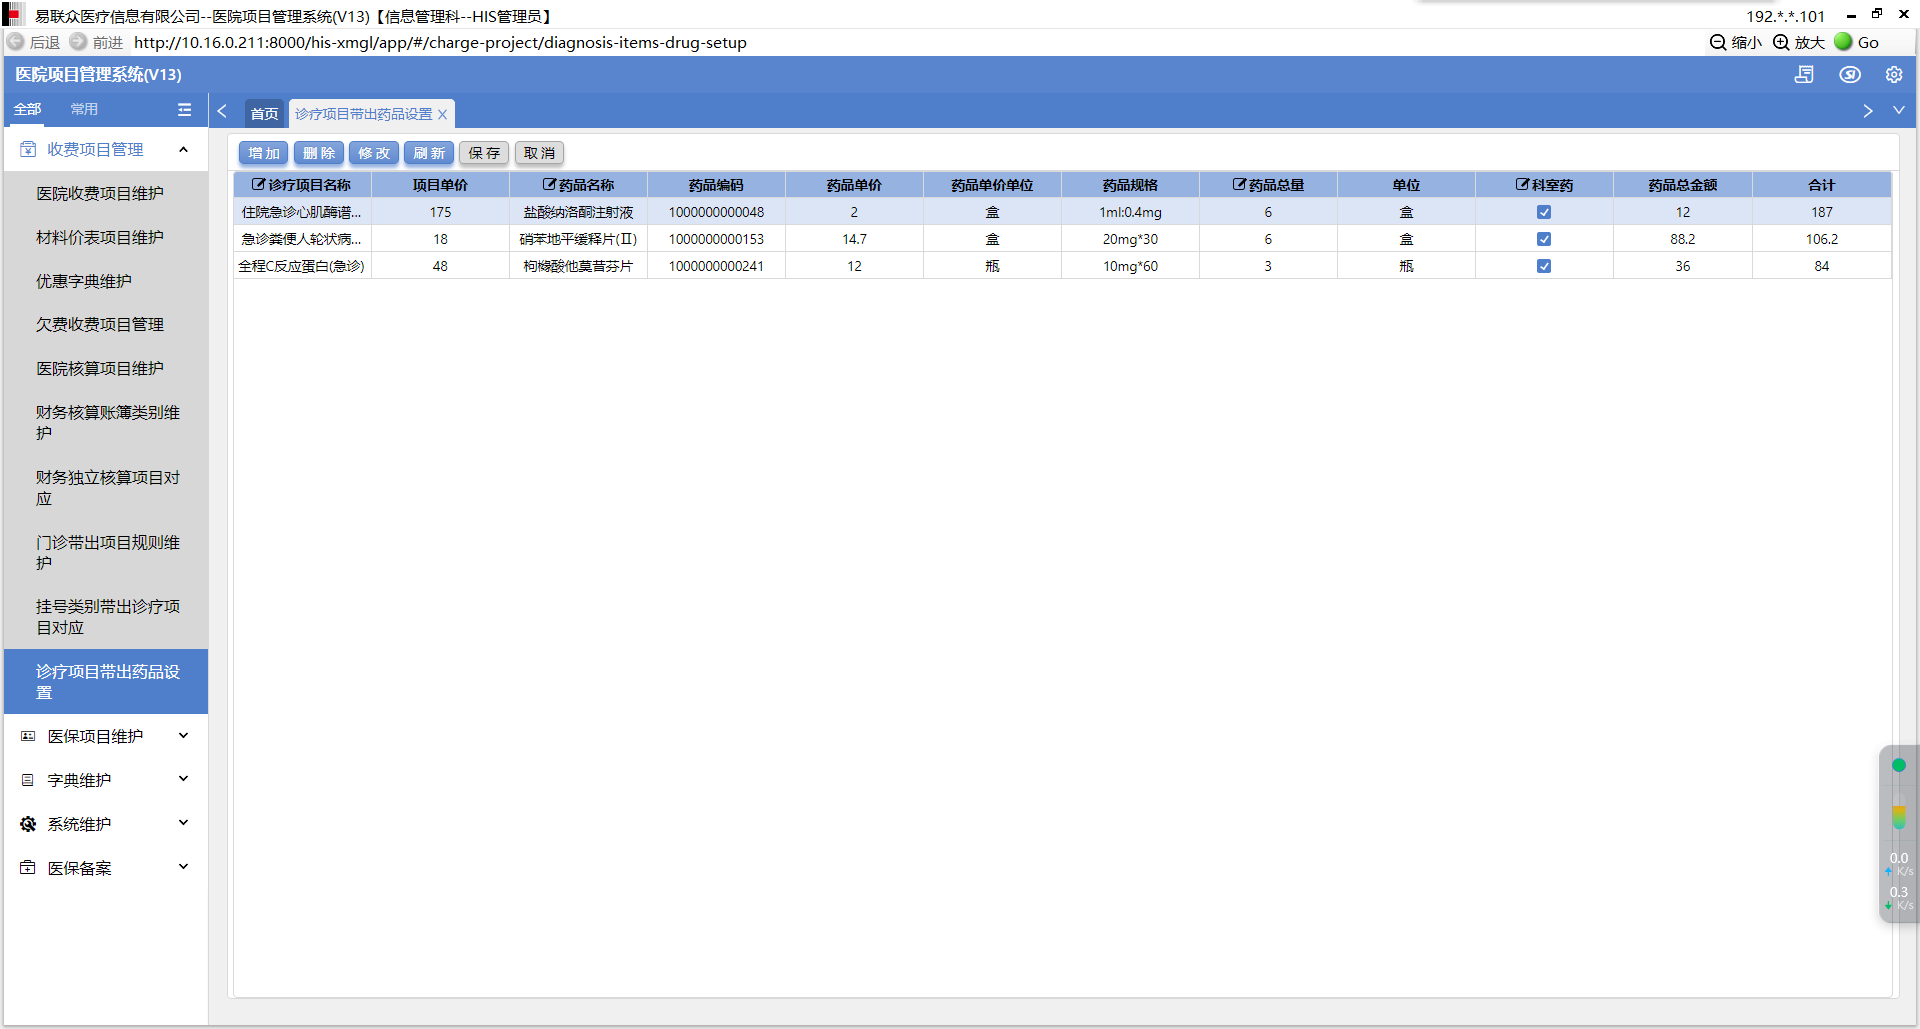Open 欠费收费项目管理 menu item
The height and width of the screenshot is (1029, 1920).
(106, 325)
